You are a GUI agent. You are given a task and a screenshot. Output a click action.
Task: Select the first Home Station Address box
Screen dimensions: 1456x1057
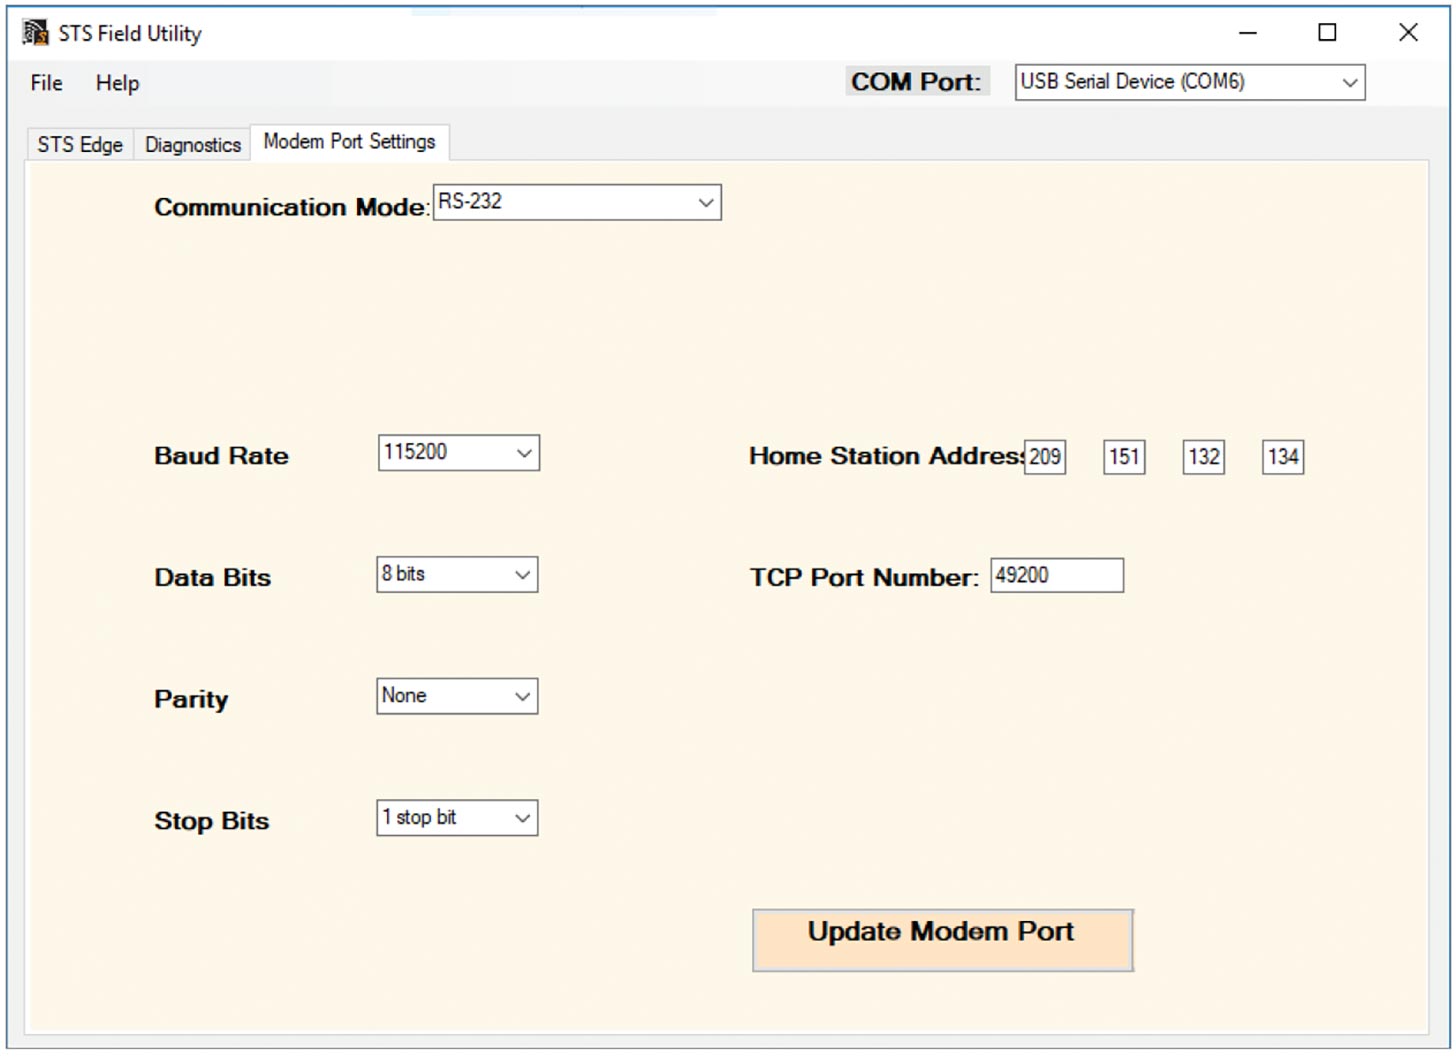tap(1044, 457)
